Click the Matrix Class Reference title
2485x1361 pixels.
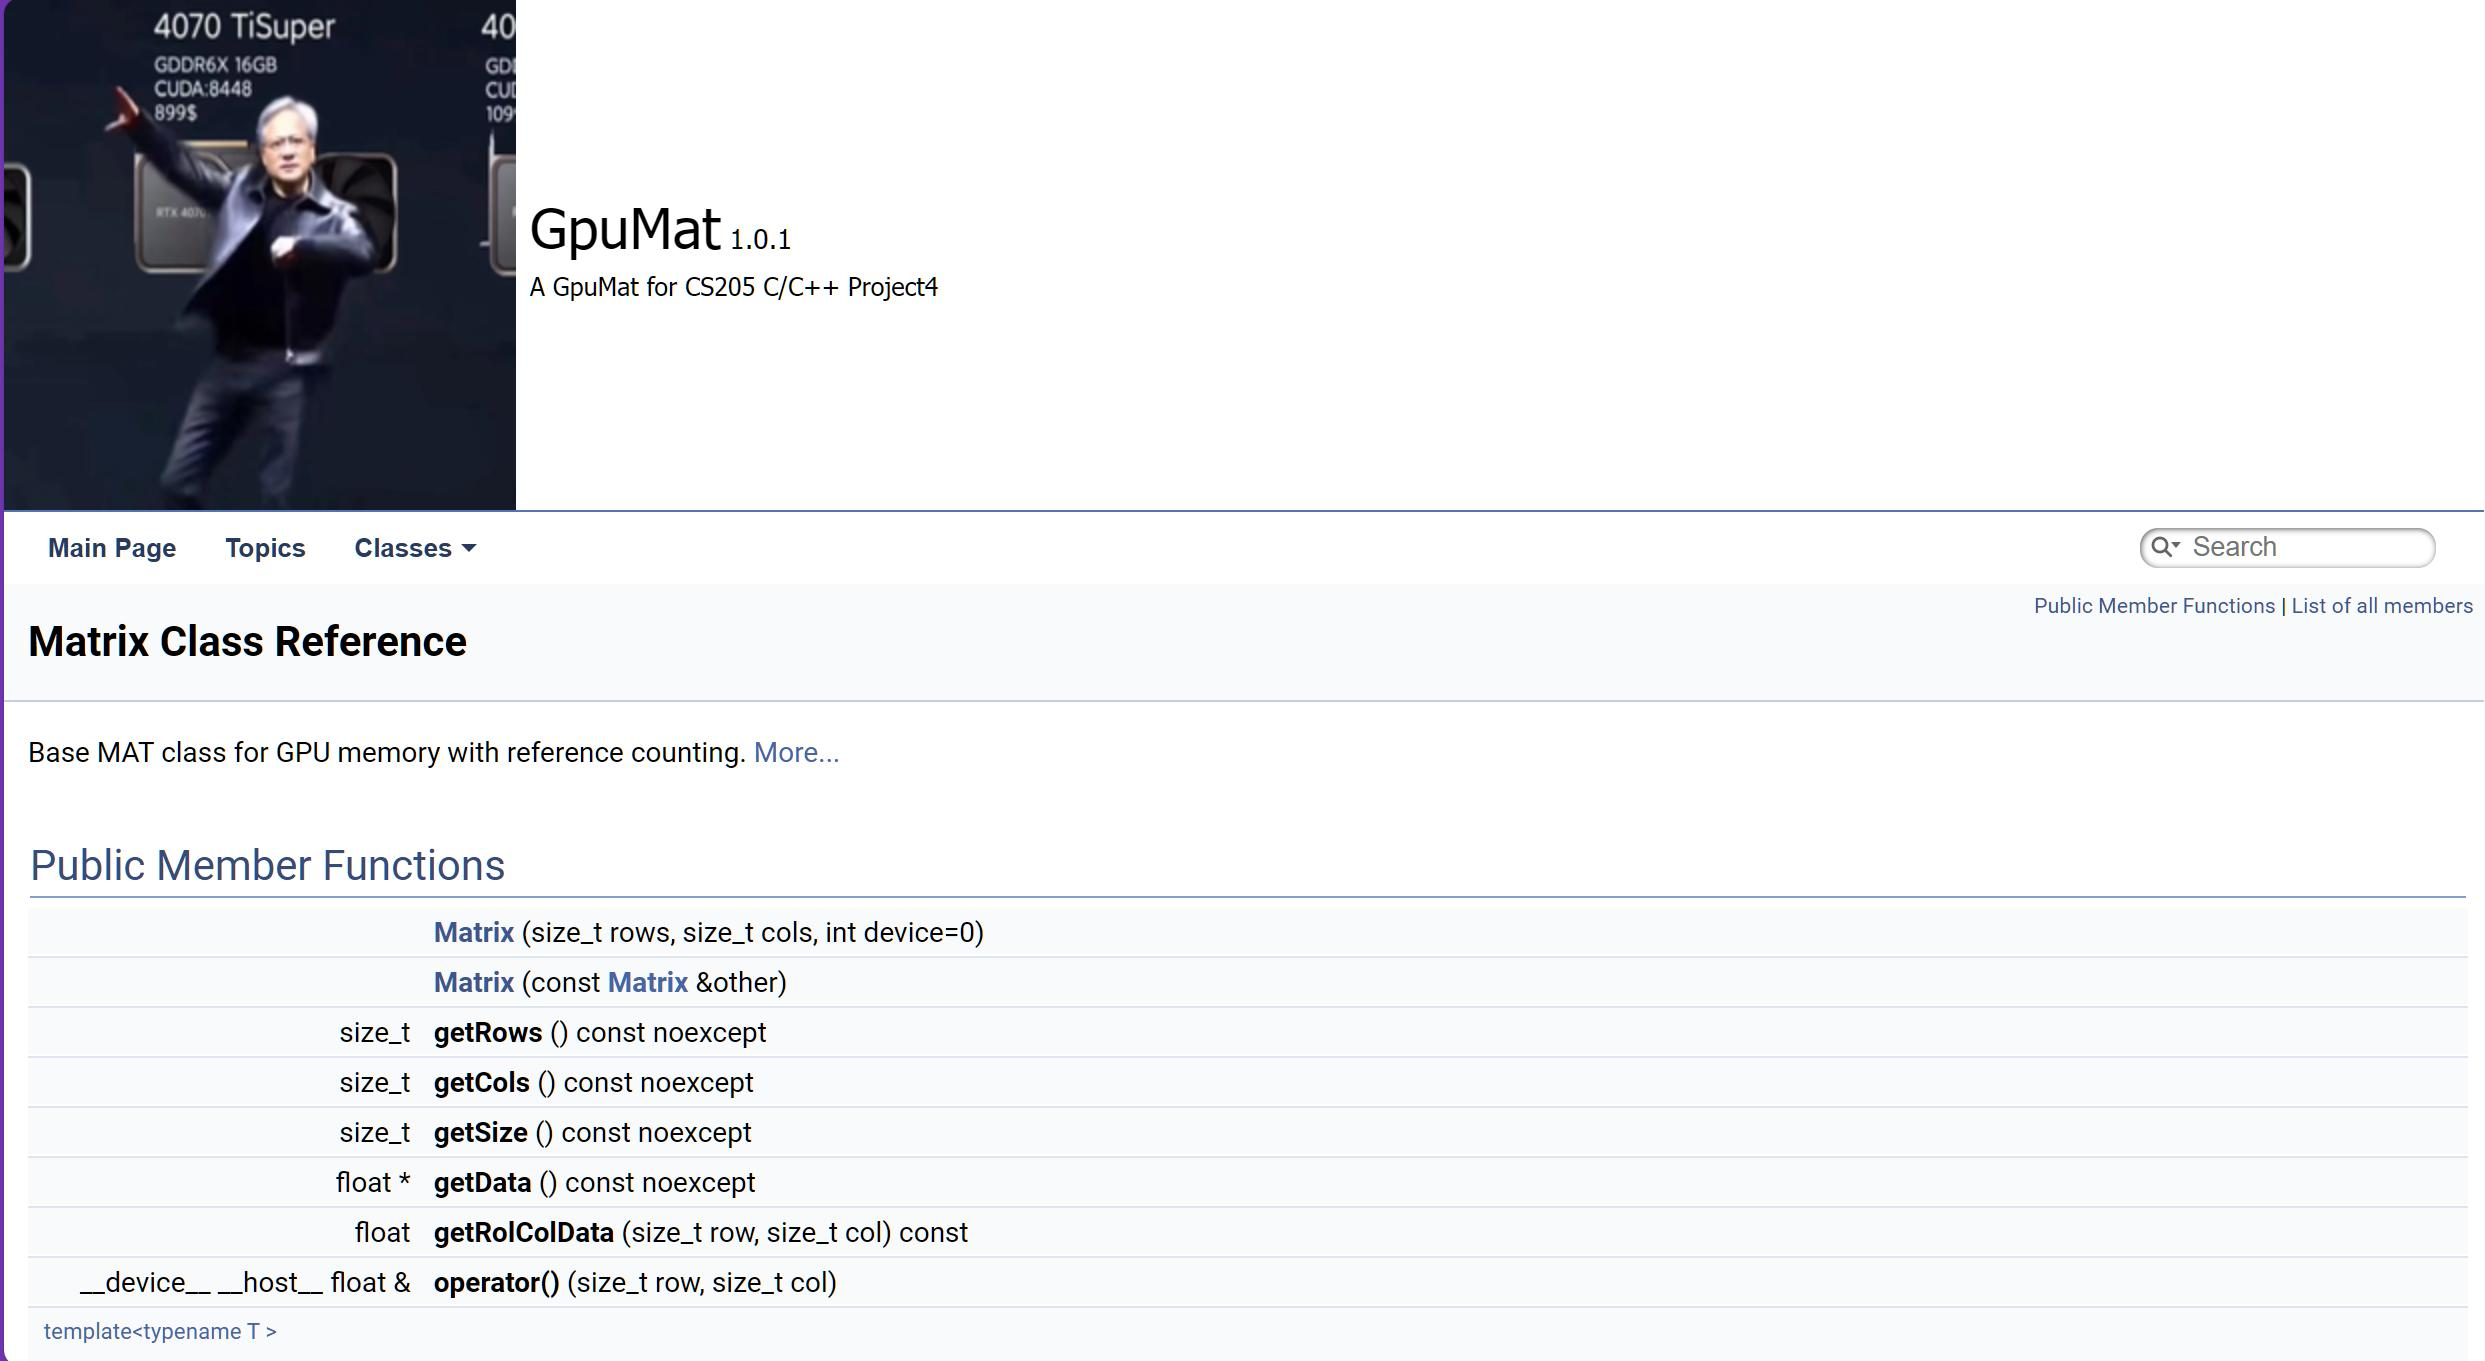[x=247, y=642]
